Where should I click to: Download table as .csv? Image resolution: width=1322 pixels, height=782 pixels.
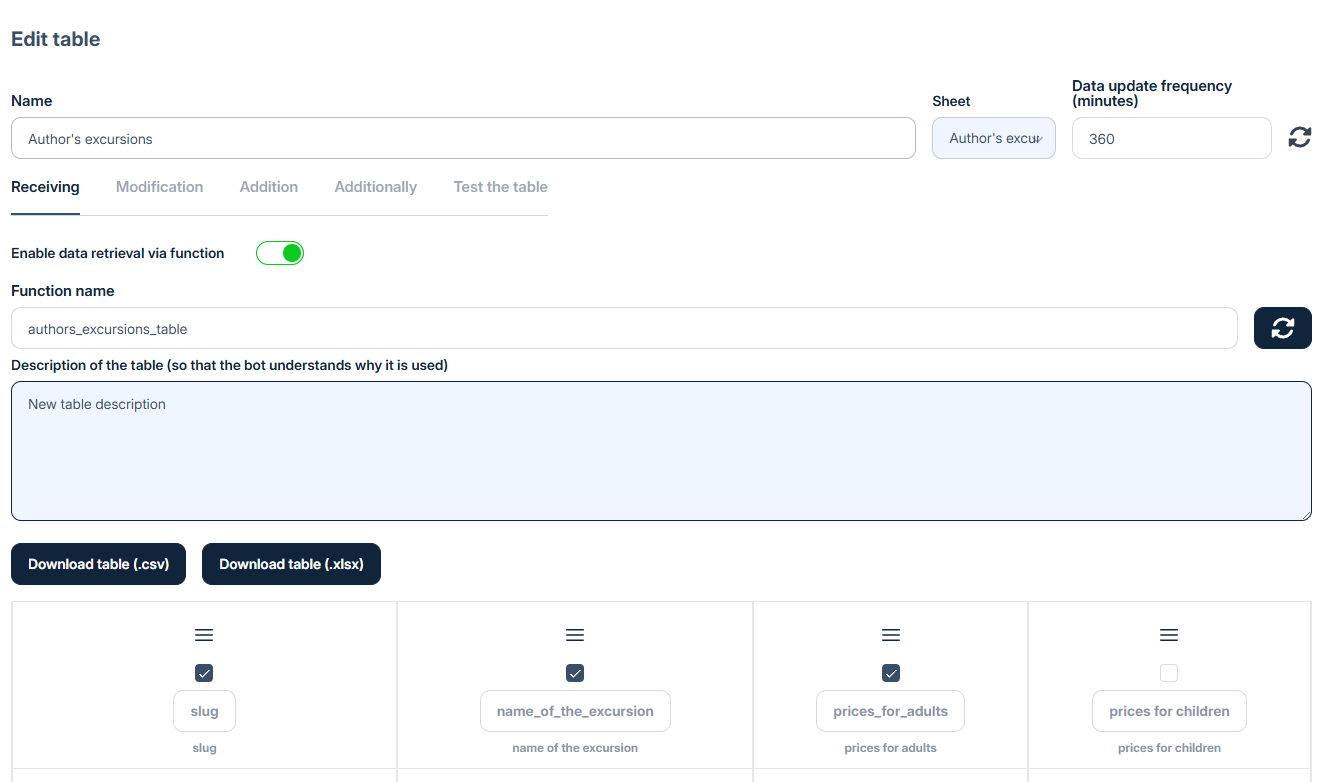[99, 564]
